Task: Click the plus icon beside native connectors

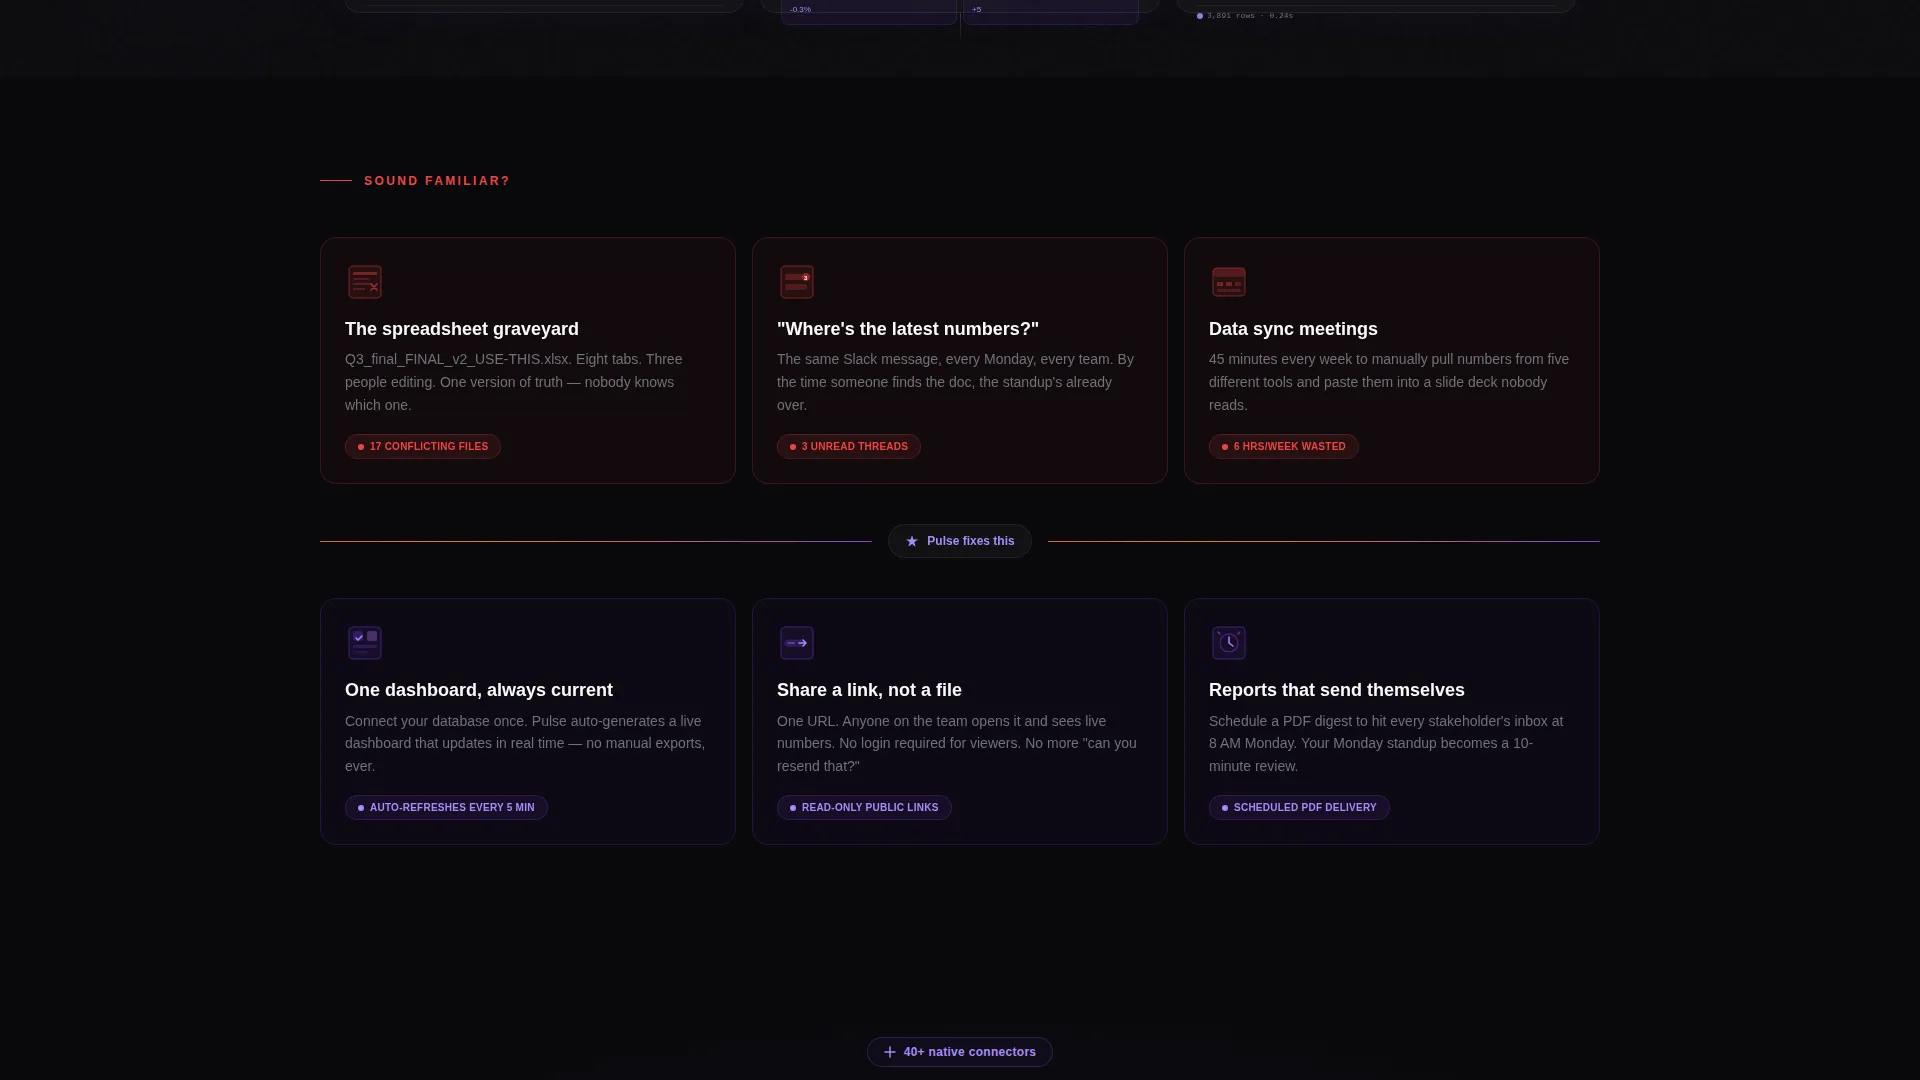Action: (x=890, y=1052)
